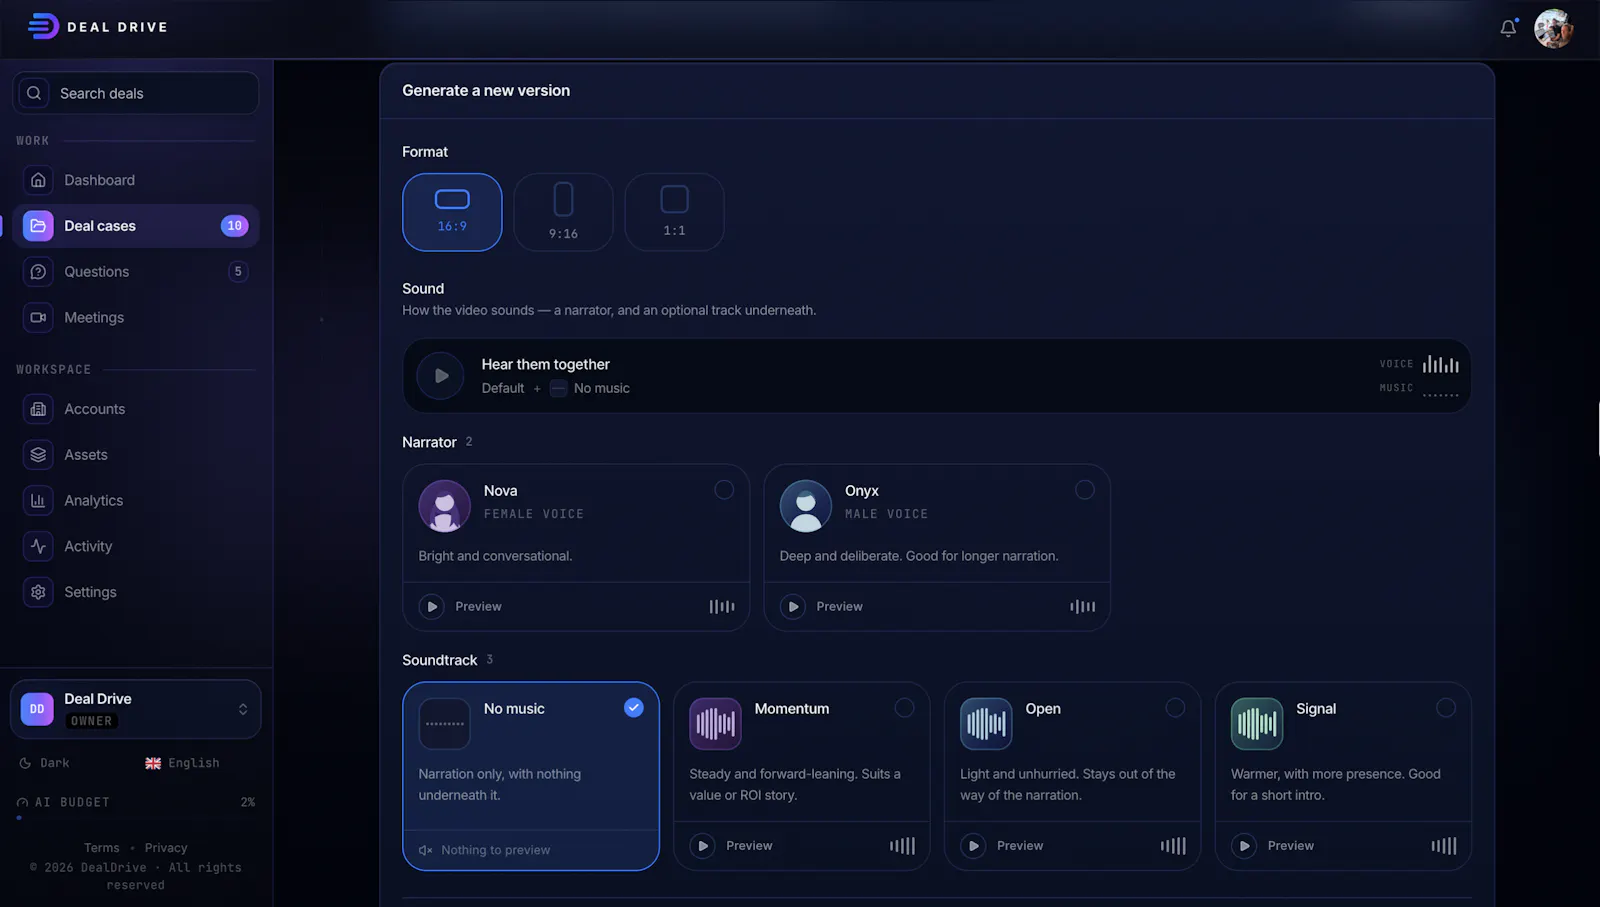
Task: Click the Deal Drive logo icon
Action: (43, 26)
